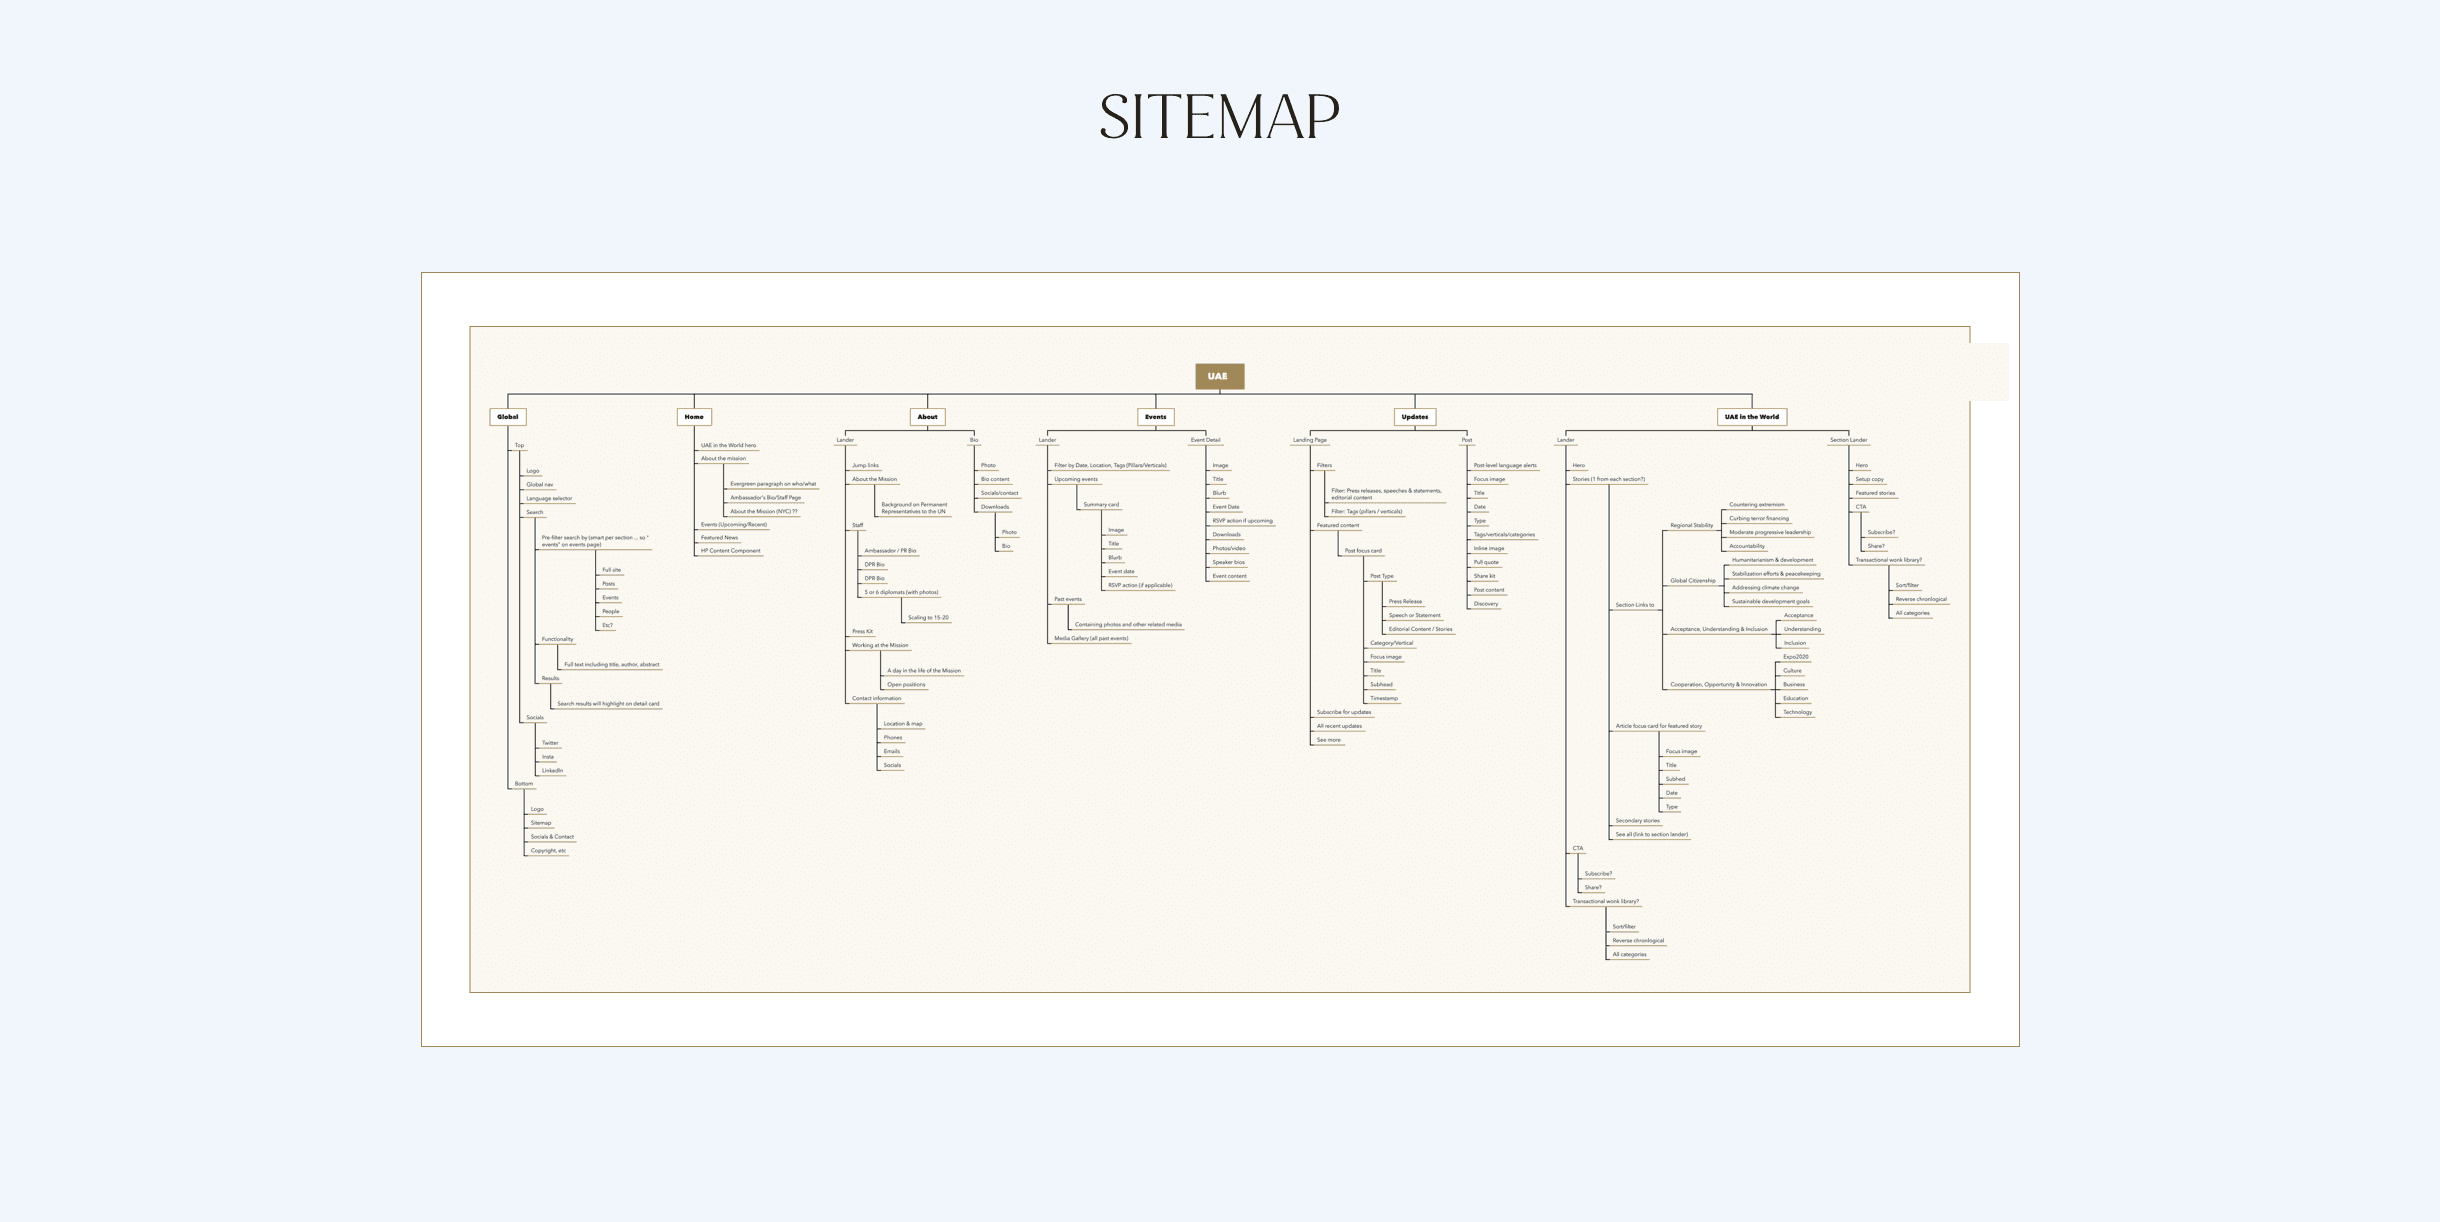Select the Regional Stability node
The height and width of the screenshot is (1222, 2440).
1691,525
